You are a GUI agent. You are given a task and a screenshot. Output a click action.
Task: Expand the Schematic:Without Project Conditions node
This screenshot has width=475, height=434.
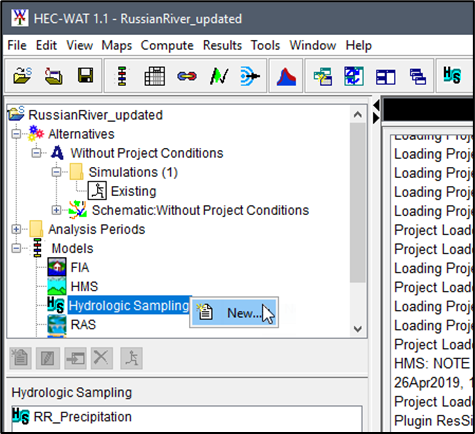[x=56, y=210]
